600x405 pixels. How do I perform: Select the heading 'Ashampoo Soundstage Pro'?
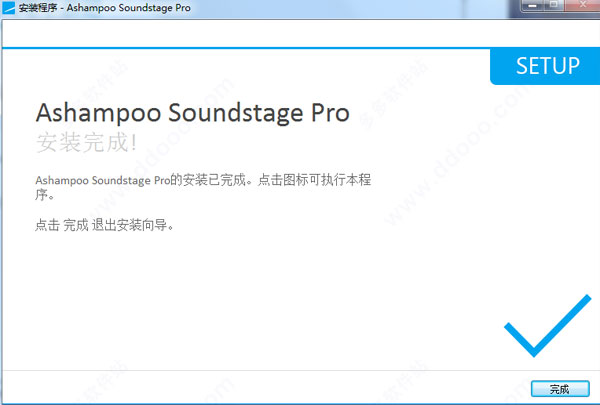pos(192,113)
